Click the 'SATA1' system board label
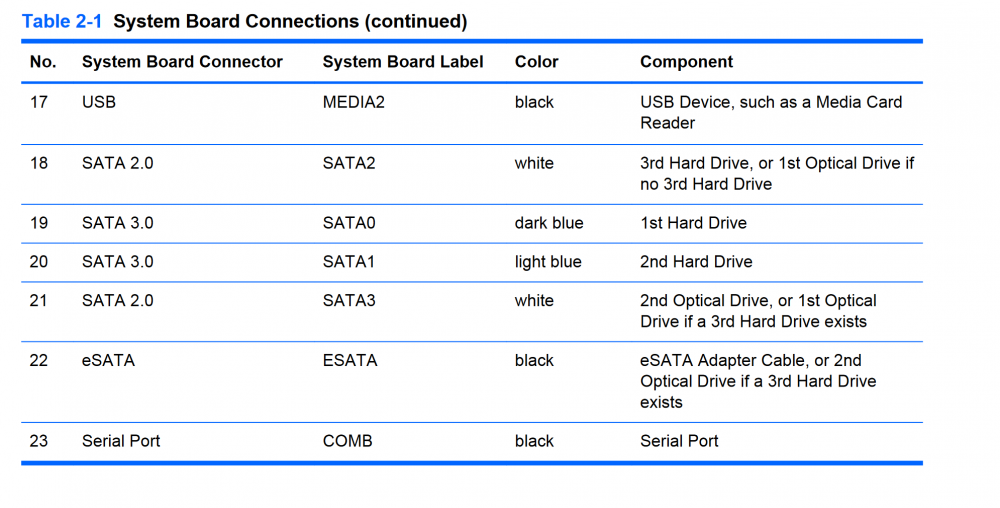Image resolution: width=1000 pixels, height=508 pixels. click(x=348, y=262)
